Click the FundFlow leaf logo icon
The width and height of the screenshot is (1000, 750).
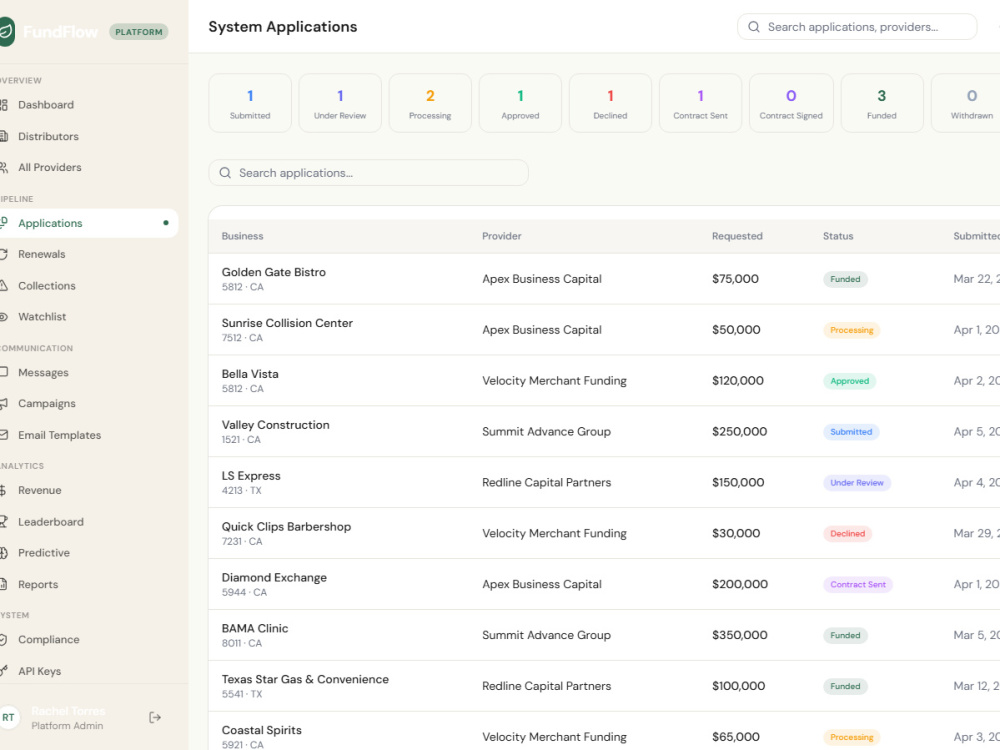click(x=6, y=31)
